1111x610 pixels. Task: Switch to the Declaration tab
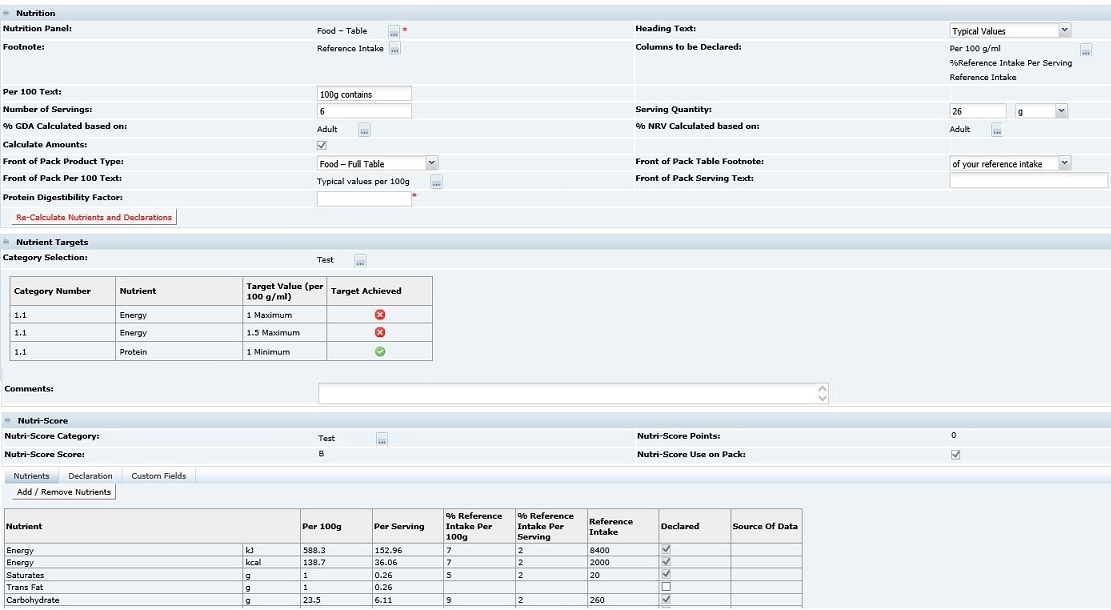click(90, 475)
